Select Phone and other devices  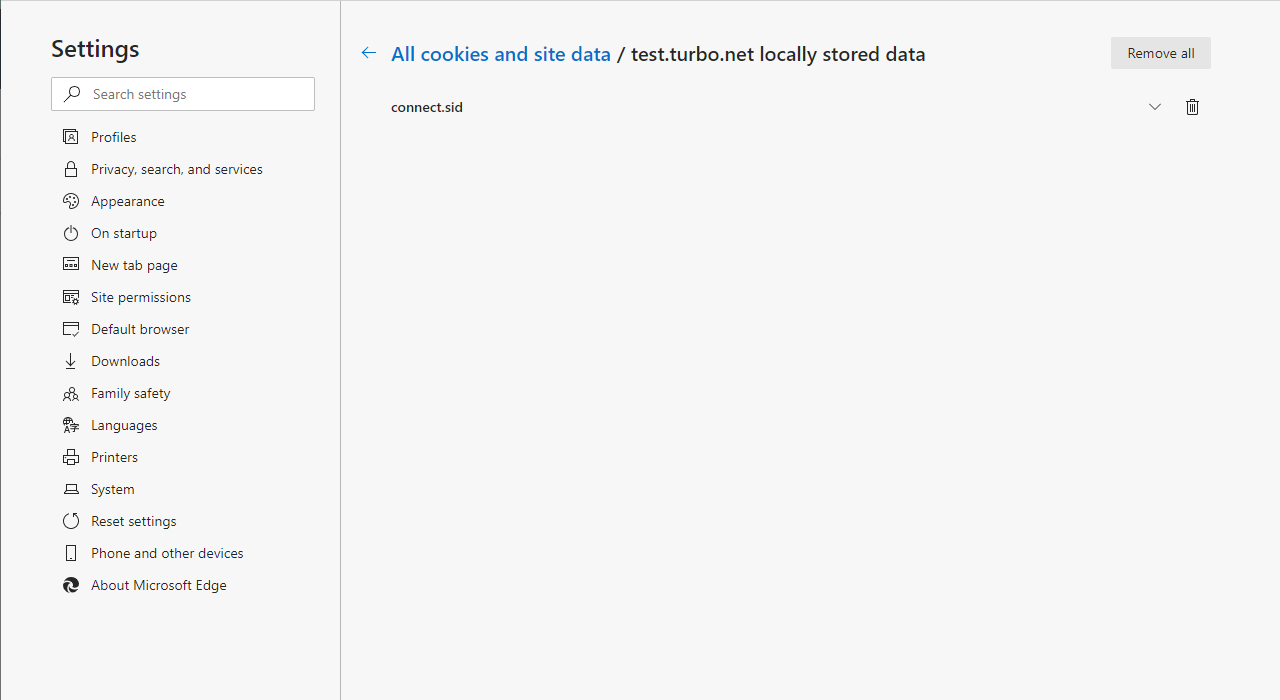coord(167,553)
